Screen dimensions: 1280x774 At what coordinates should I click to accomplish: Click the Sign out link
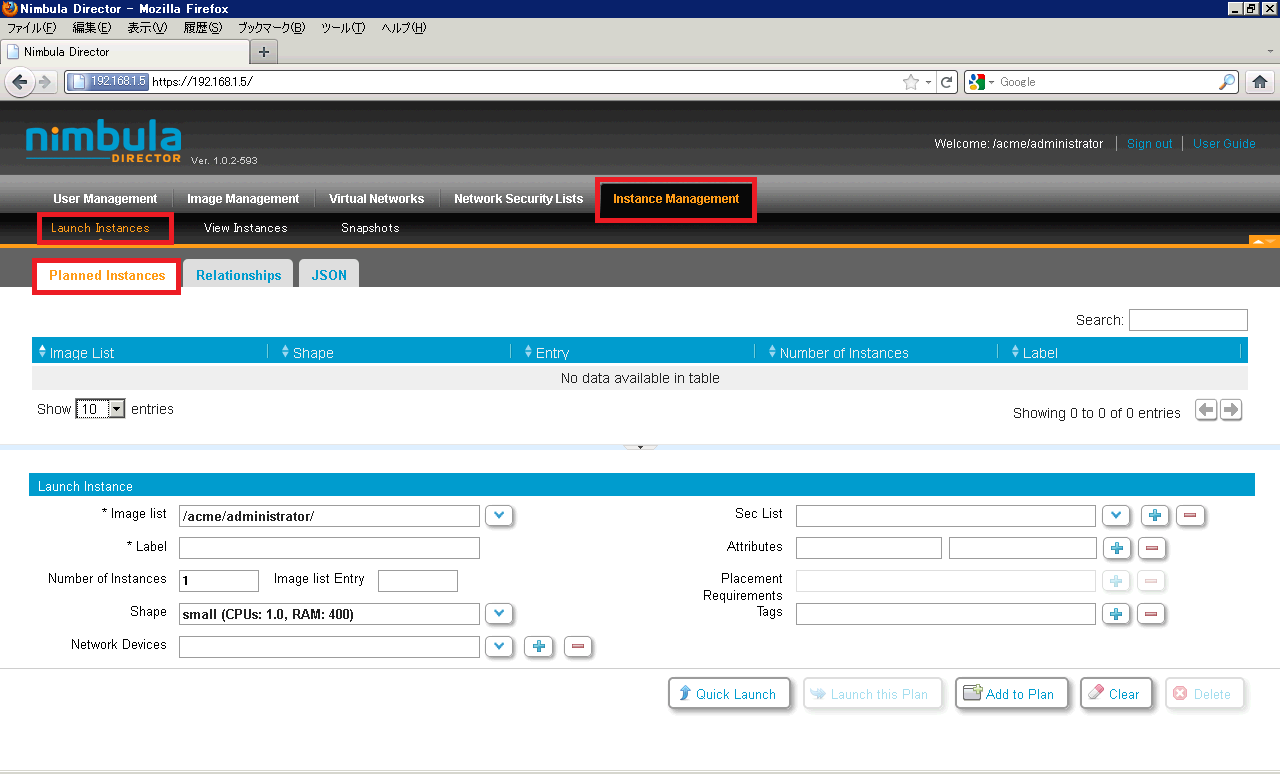coord(1149,144)
